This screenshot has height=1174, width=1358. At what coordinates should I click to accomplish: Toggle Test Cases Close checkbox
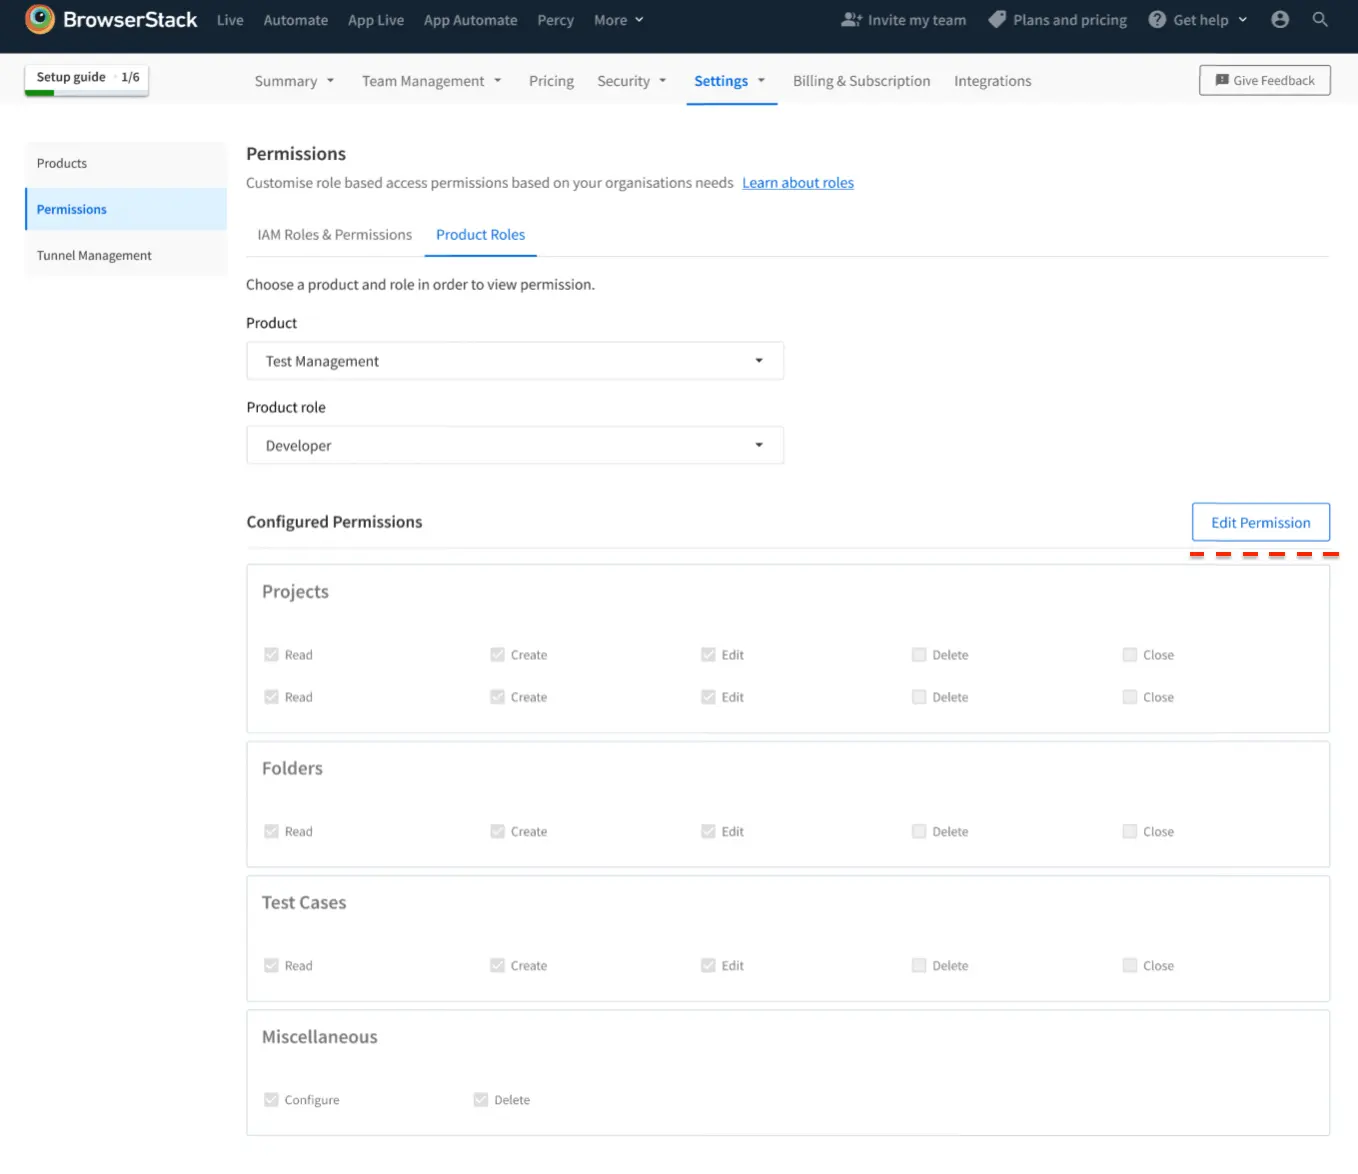(x=1130, y=966)
